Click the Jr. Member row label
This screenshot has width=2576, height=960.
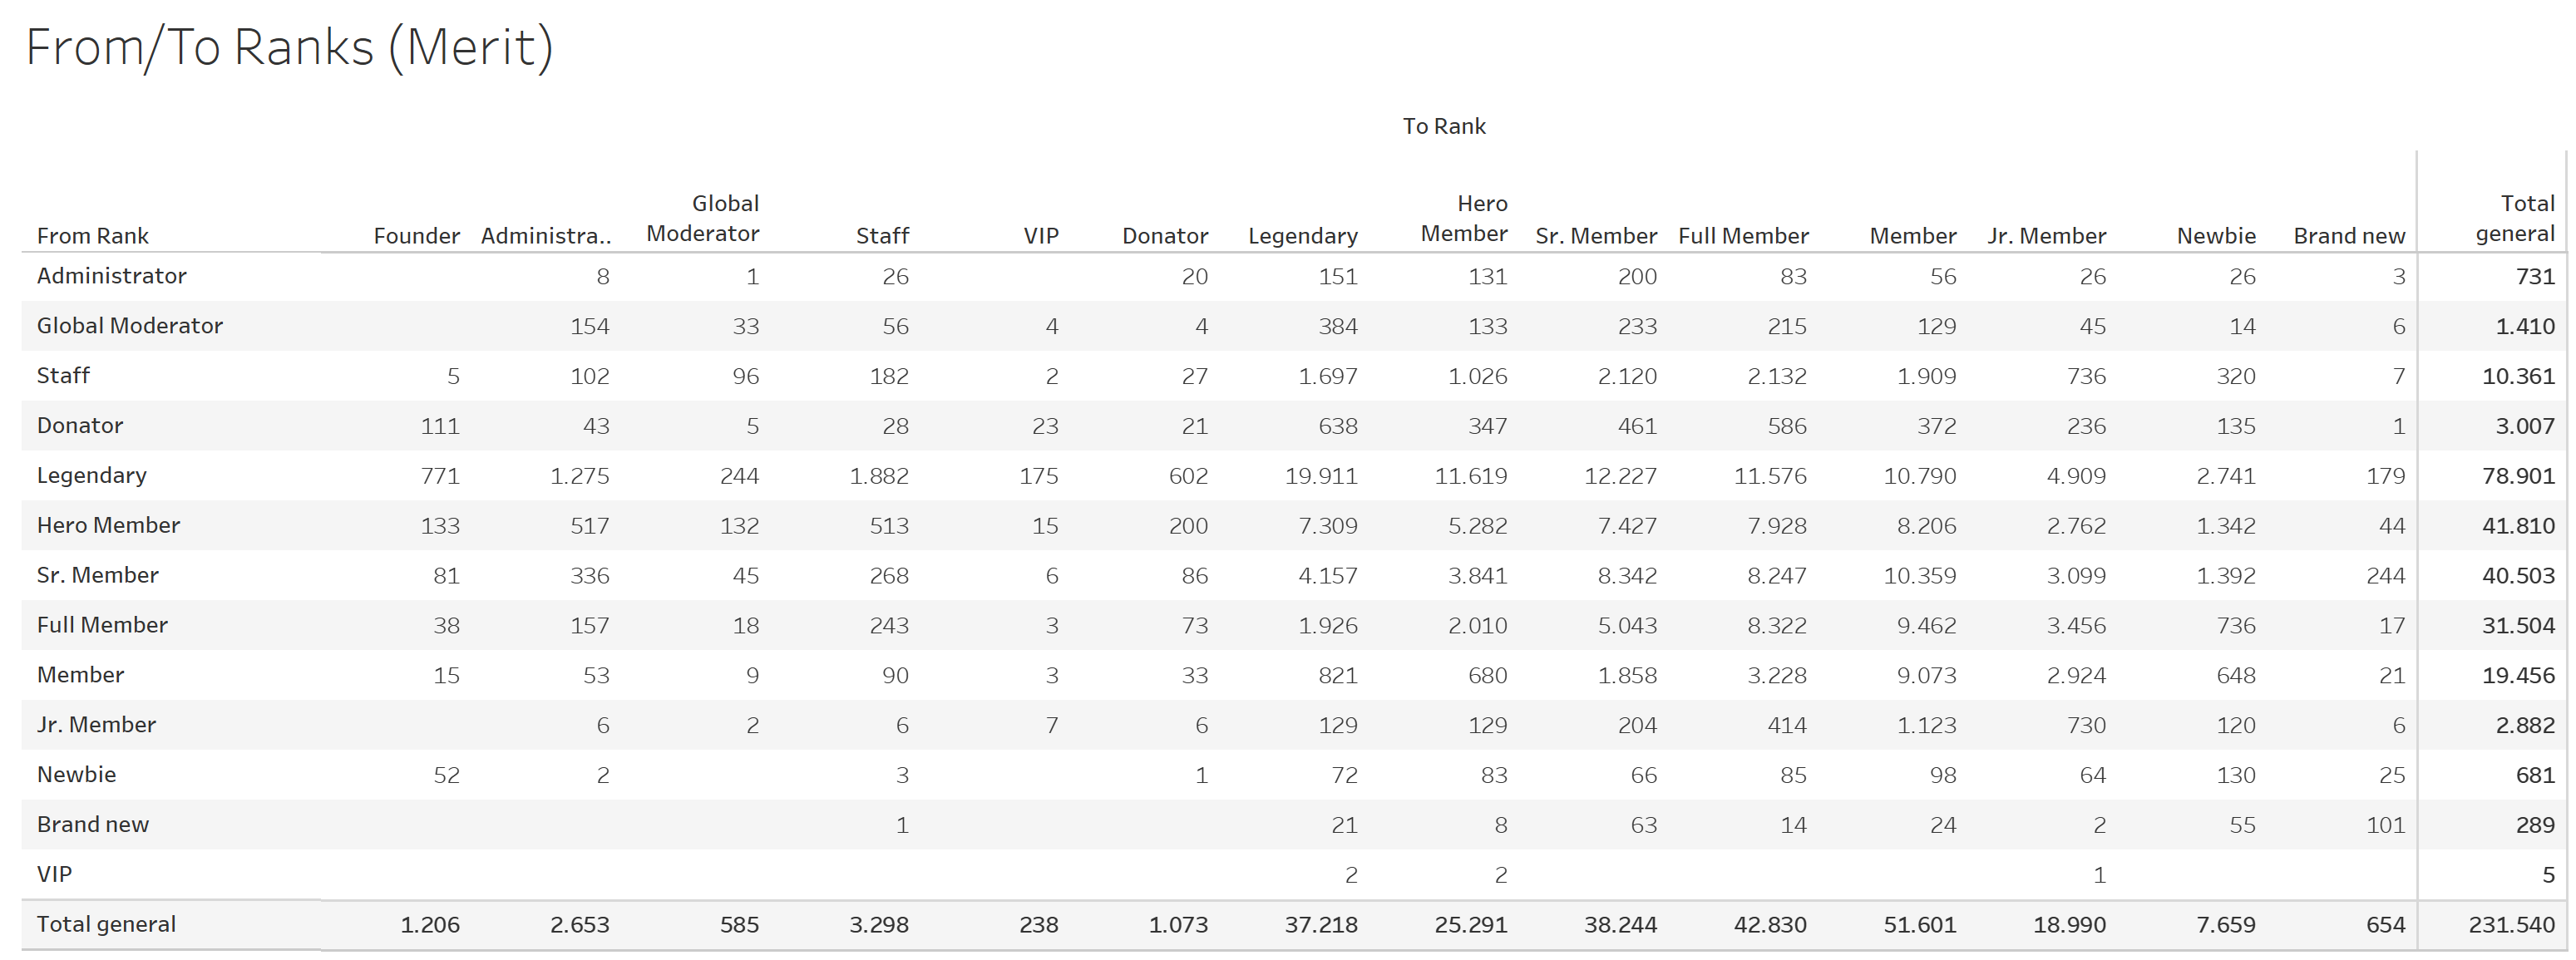click(x=96, y=725)
